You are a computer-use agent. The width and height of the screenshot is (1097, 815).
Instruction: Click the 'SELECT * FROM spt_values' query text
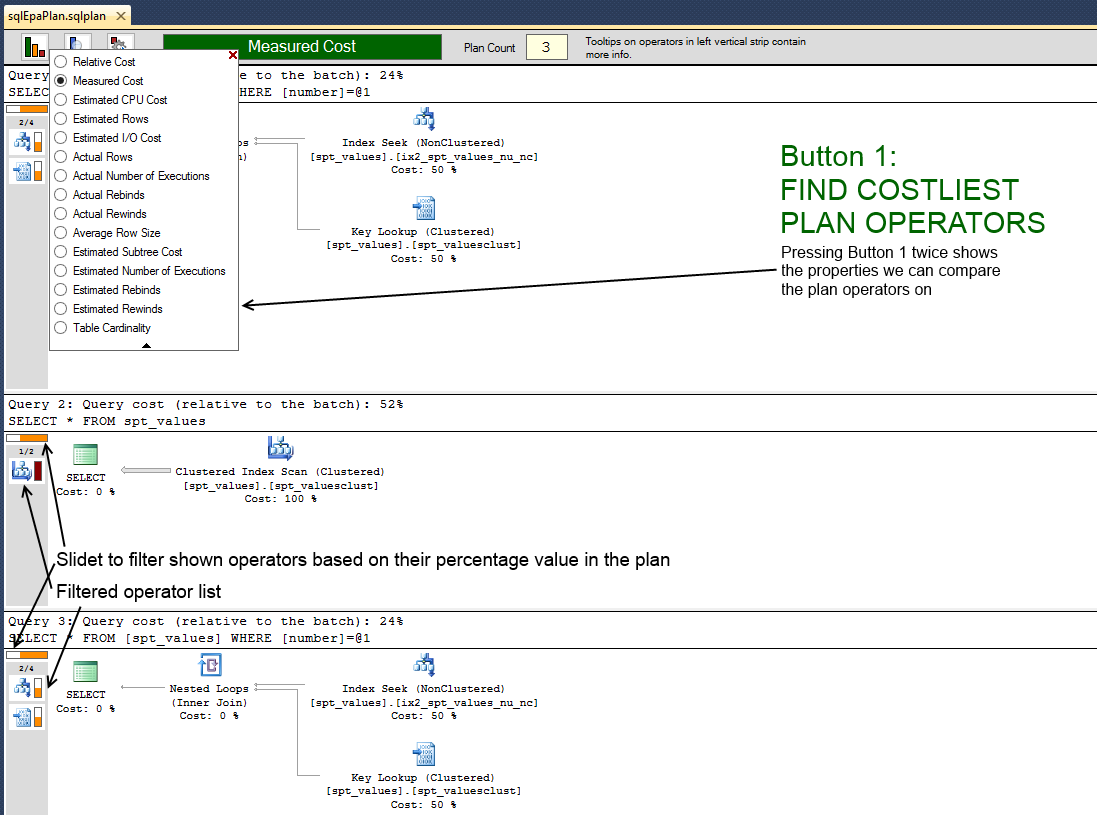(107, 421)
